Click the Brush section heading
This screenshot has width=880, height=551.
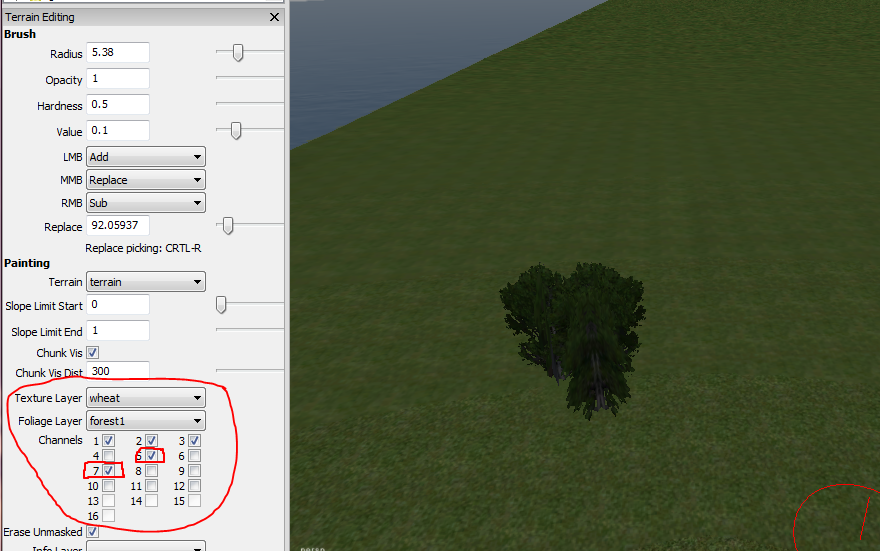[x=20, y=34]
